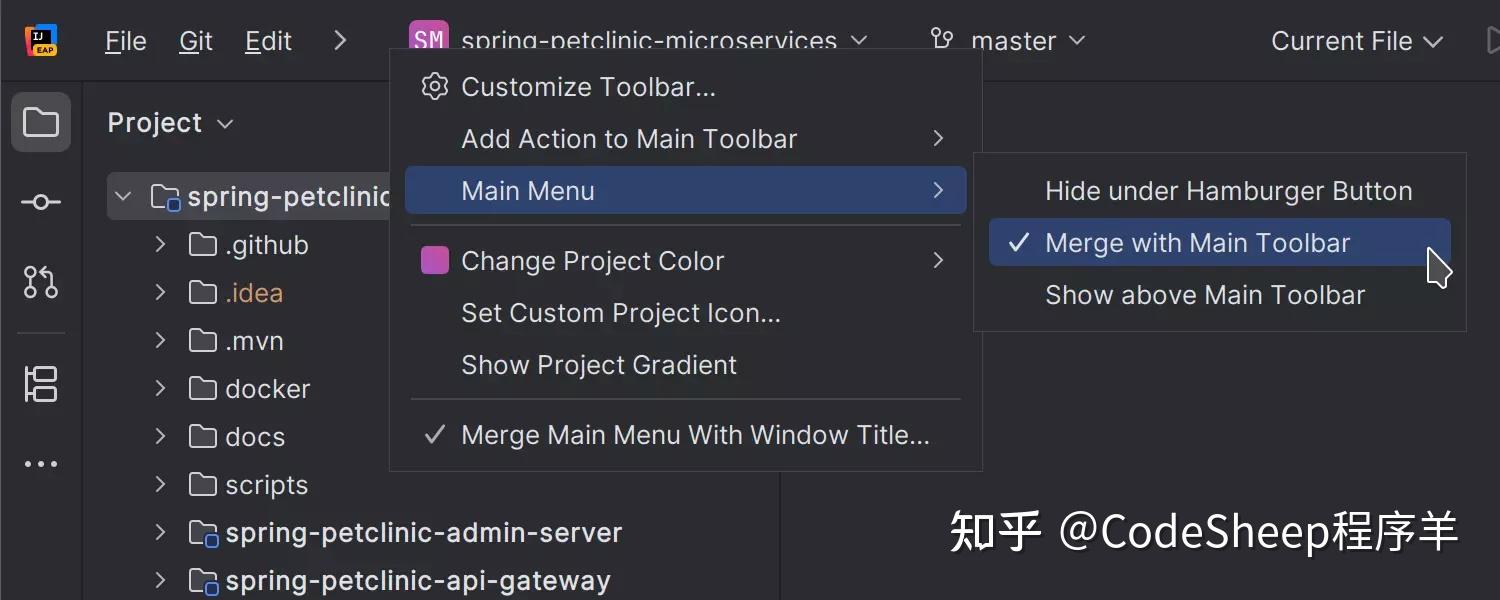The height and width of the screenshot is (600, 1500).
Task: Click Customize Toolbar menu entry
Action: point(588,86)
